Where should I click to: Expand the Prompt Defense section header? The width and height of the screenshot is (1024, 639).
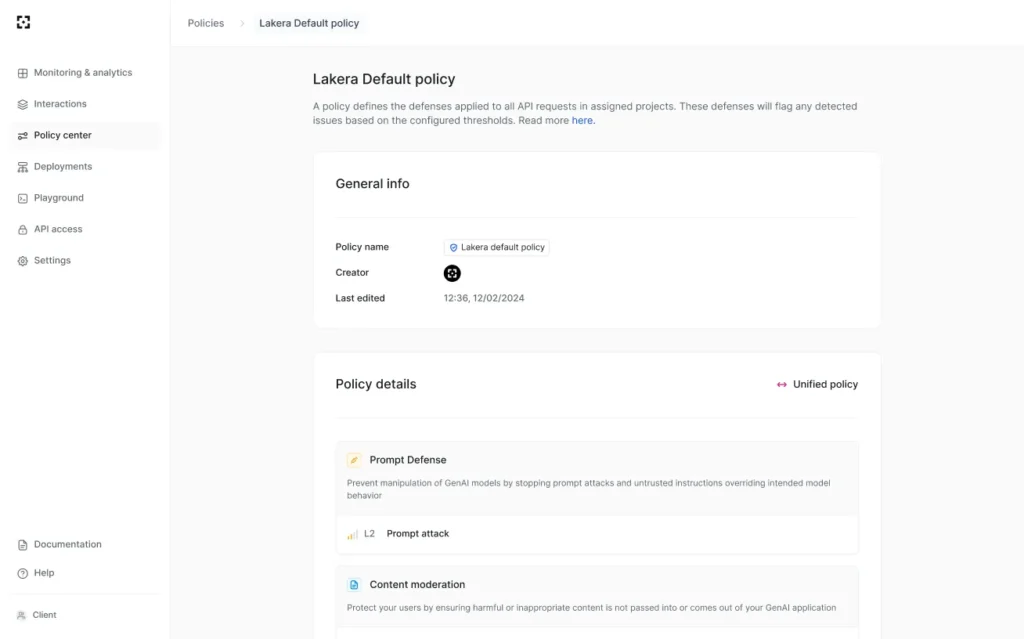tap(596, 461)
